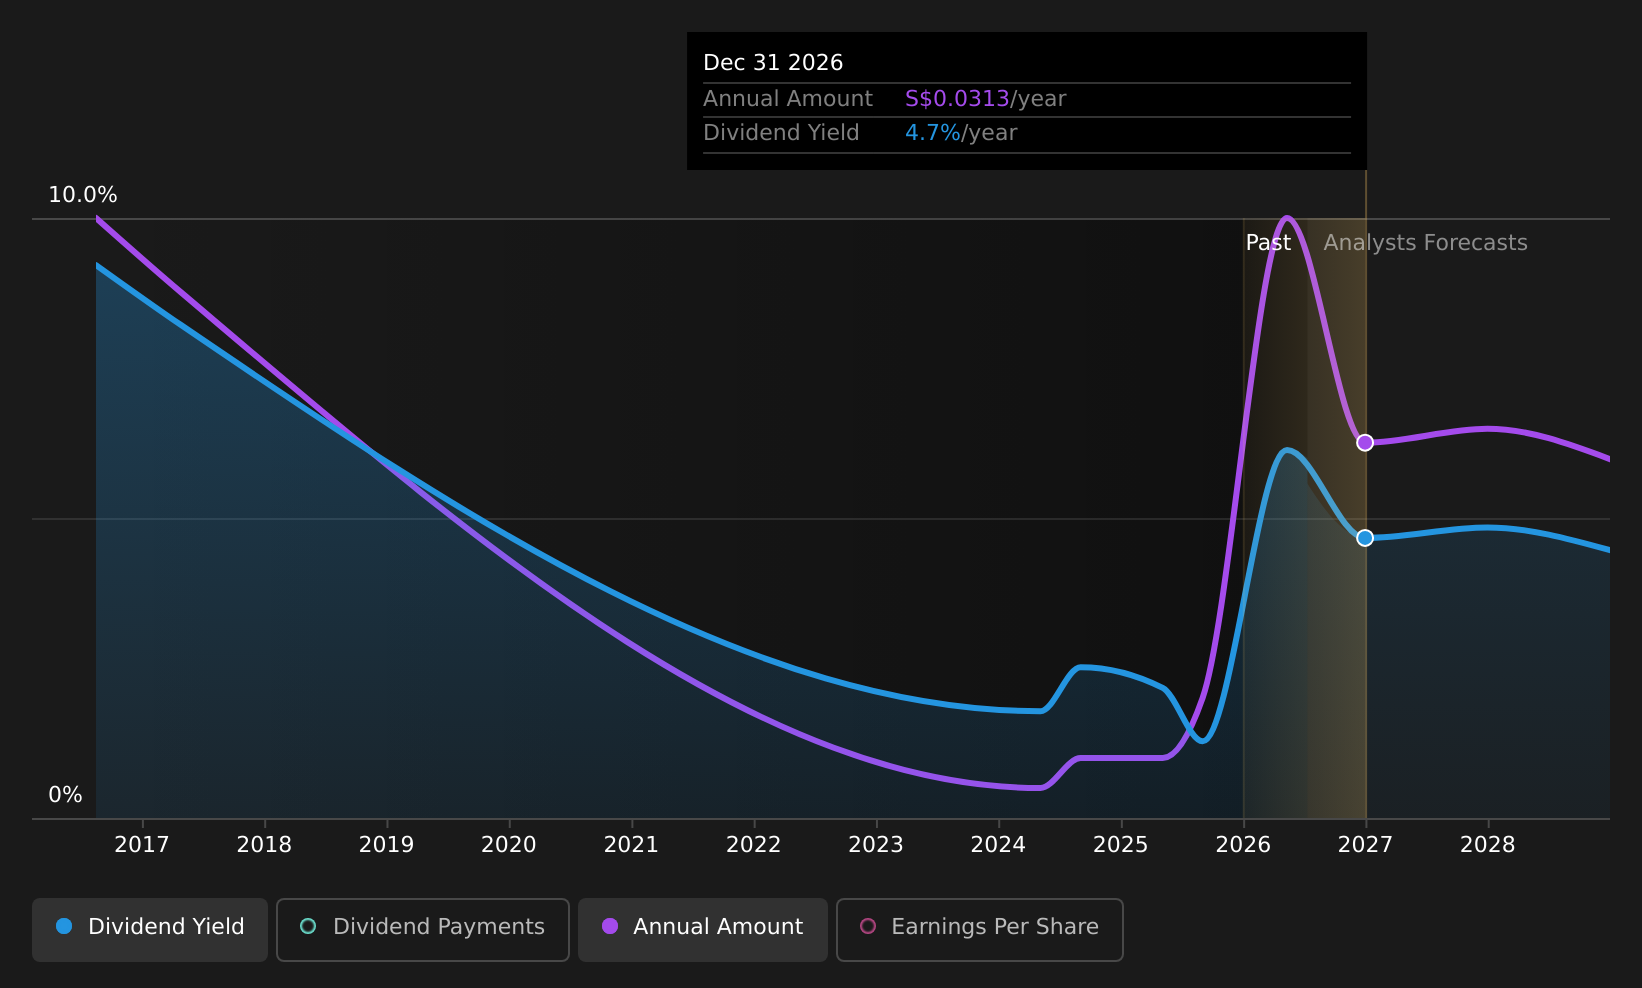The image size is (1642, 988).
Task: Click tooltip date 'Dec 31 2026'
Action: click(773, 63)
